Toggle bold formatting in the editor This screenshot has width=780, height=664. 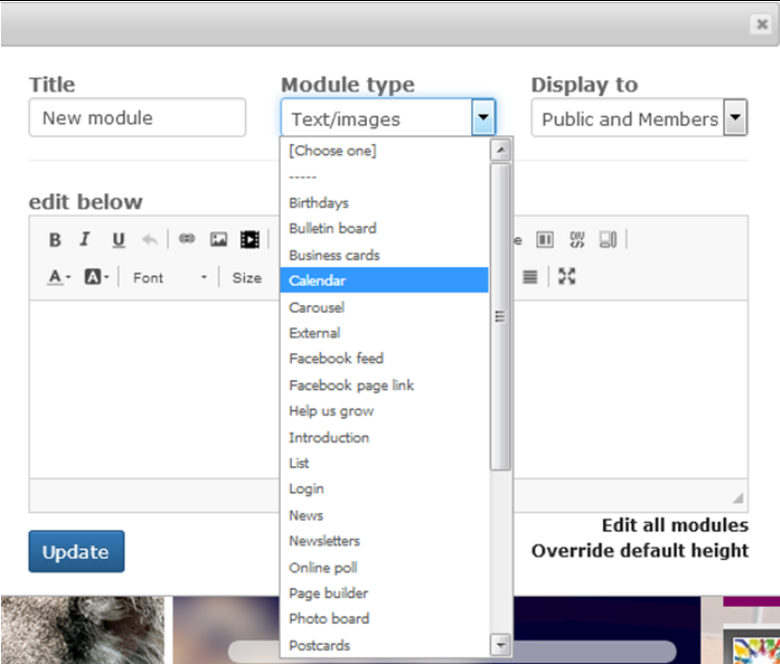point(55,240)
